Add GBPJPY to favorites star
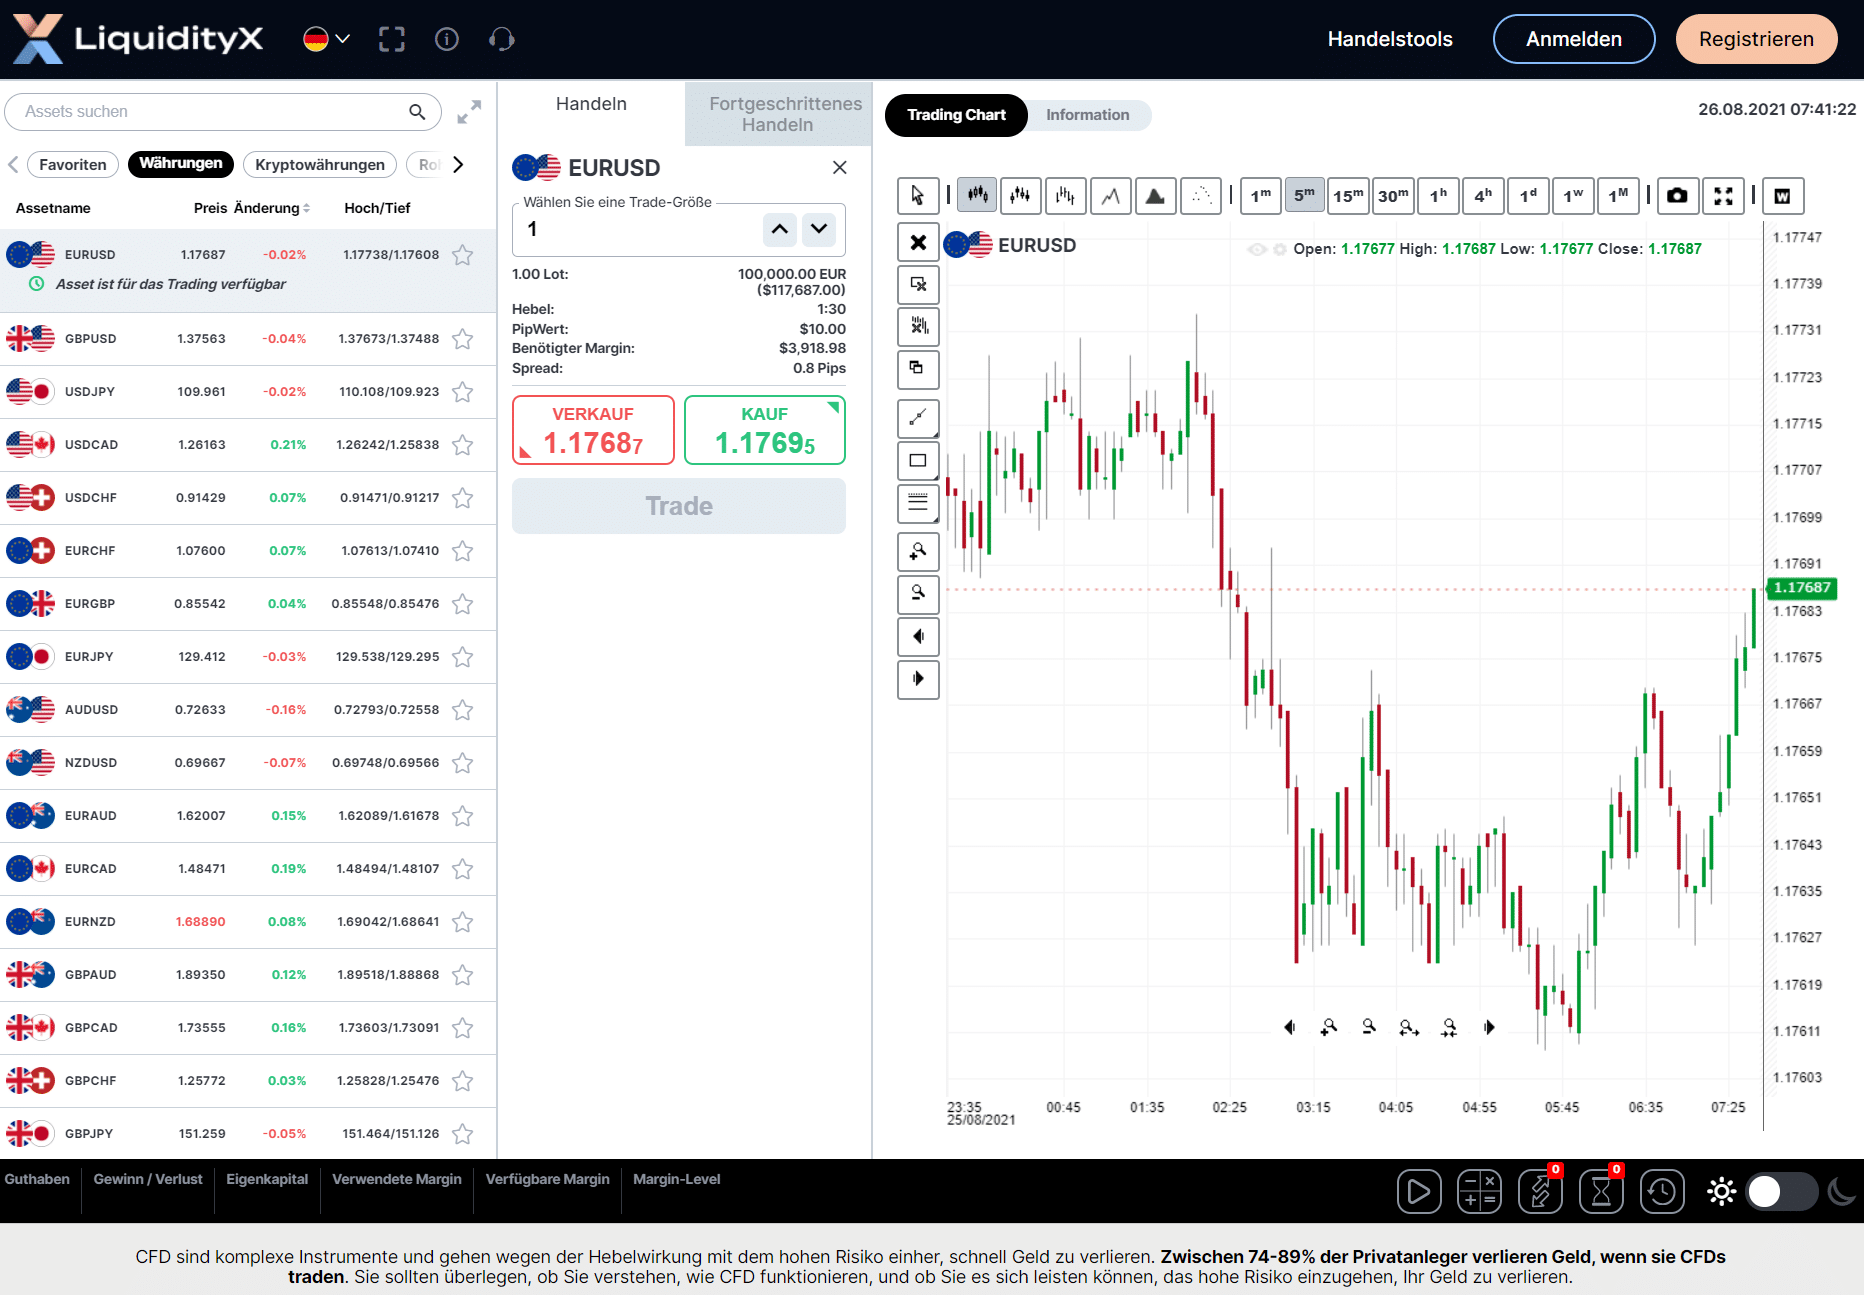Screen dimensions: 1864x1295 click(x=462, y=1134)
